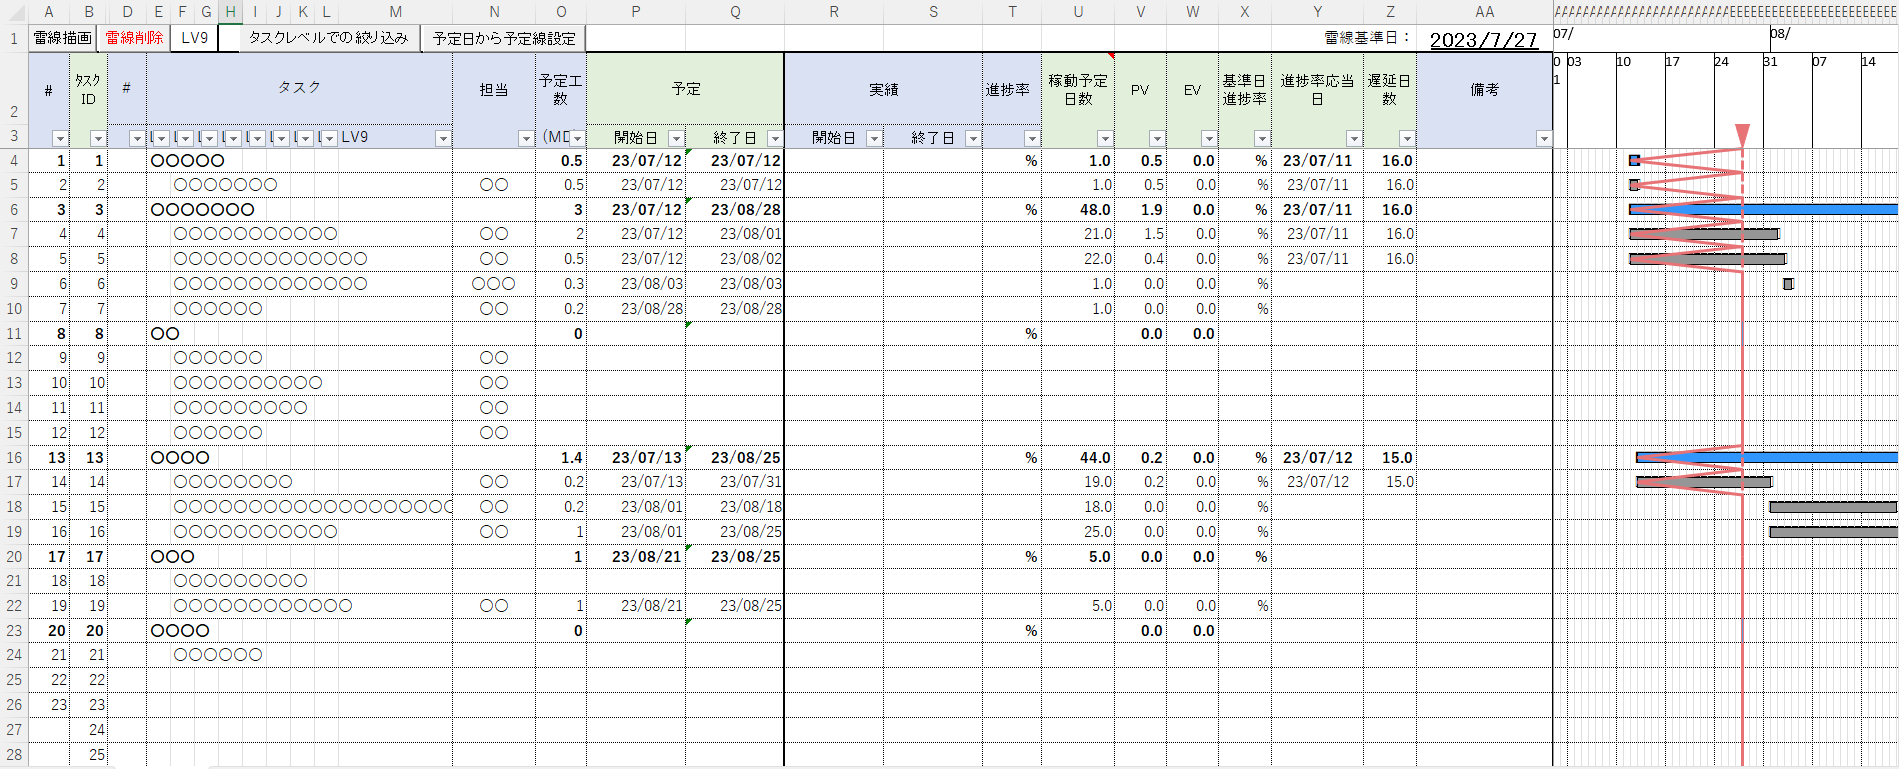The image size is (1899, 769).
Task: Select the cell showing 23/08/28 in row 6
Action: (x=735, y=210)
